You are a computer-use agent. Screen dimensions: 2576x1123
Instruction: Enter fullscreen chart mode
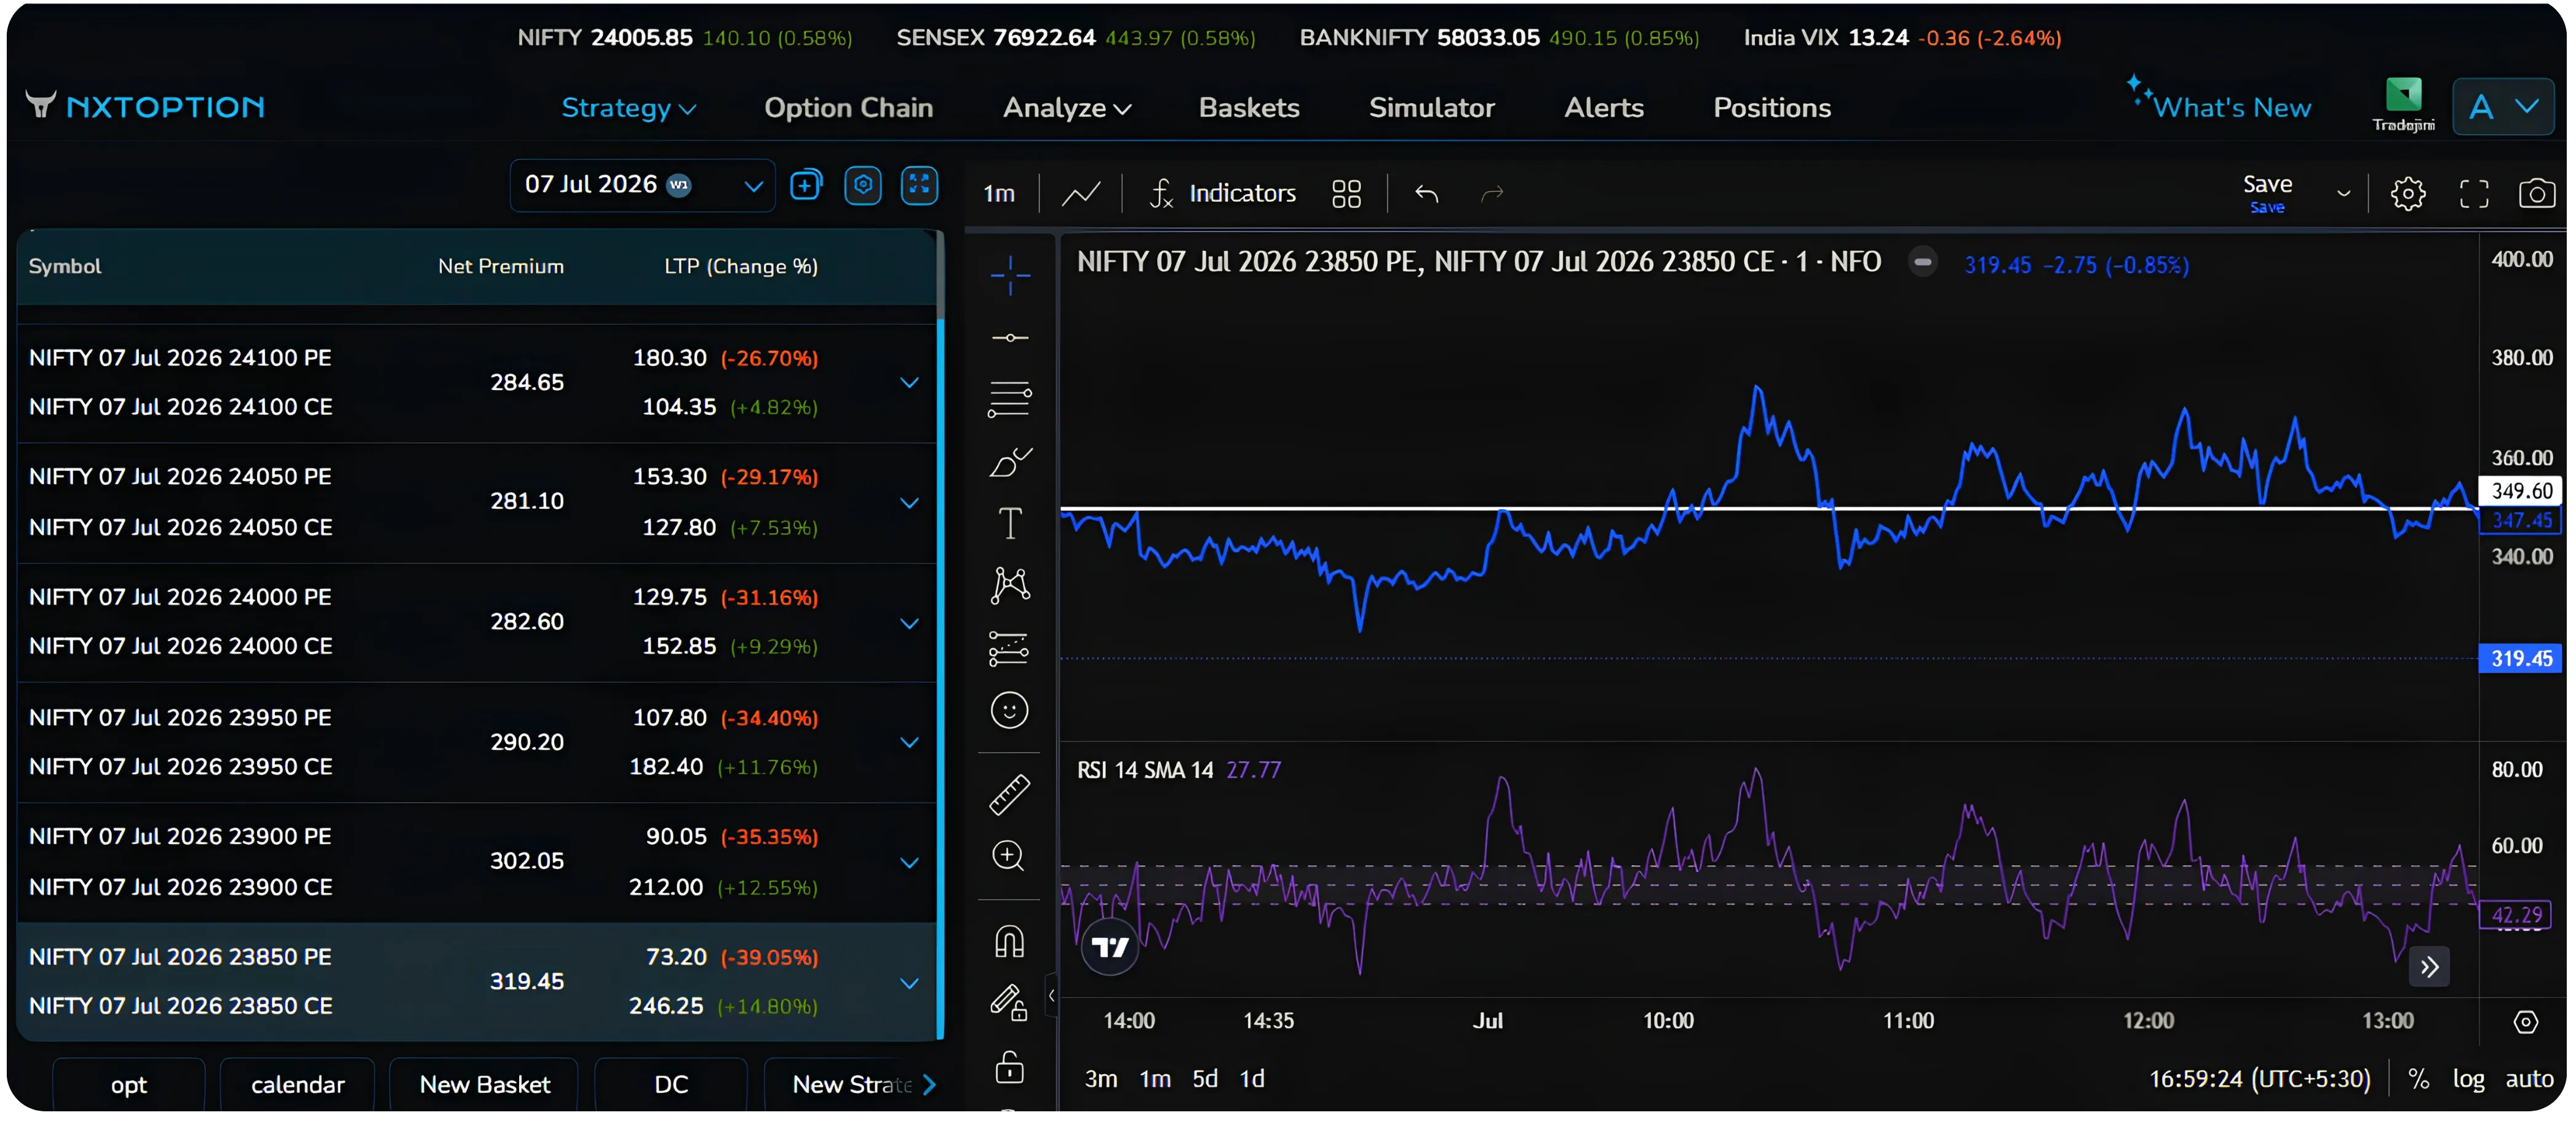pyautogui.click(x=2474, y=193)
